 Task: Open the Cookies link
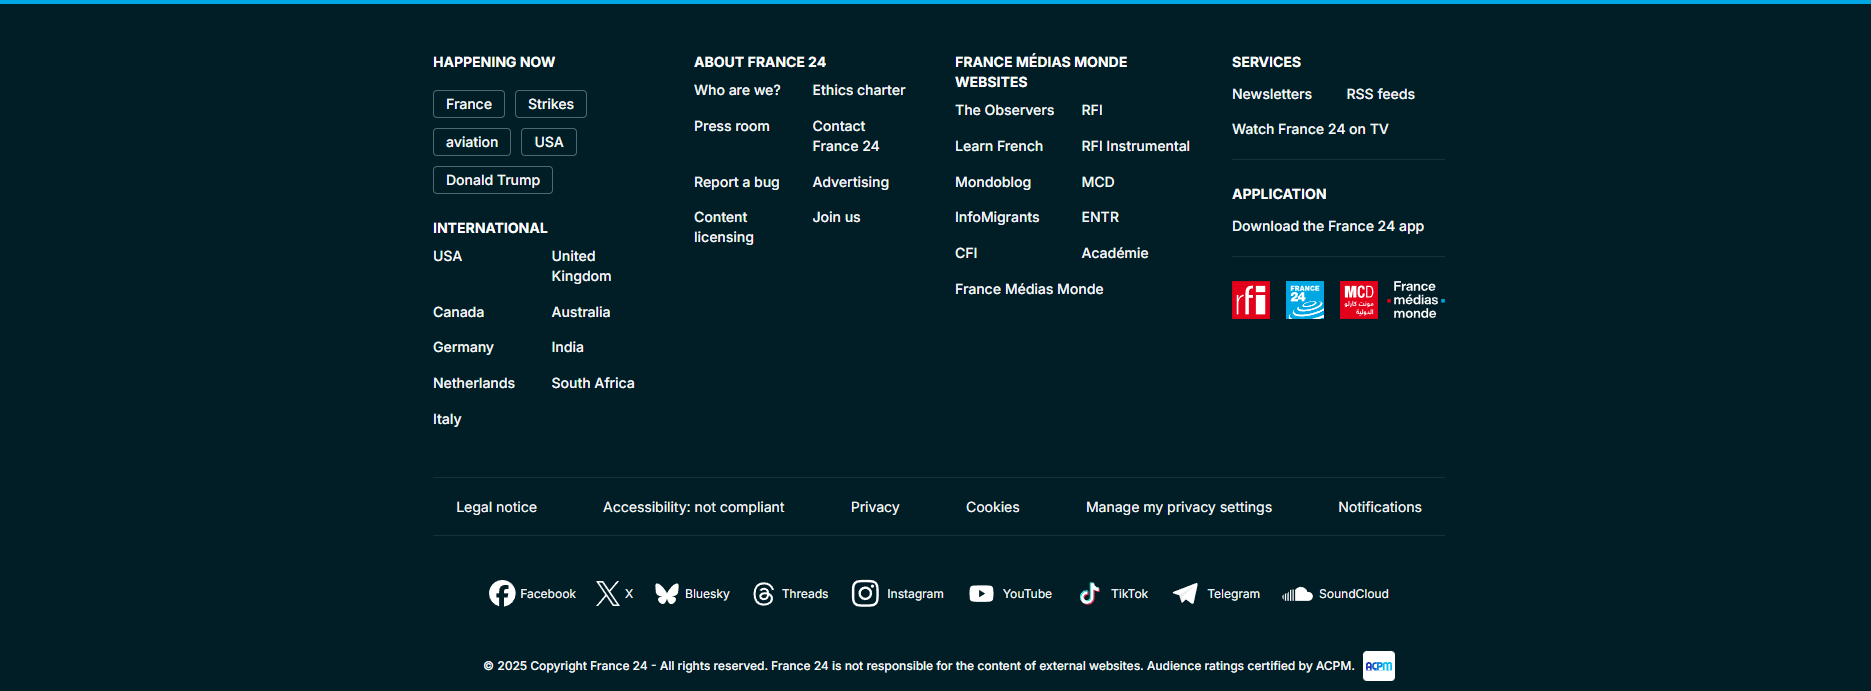click(x=993, y=507)
